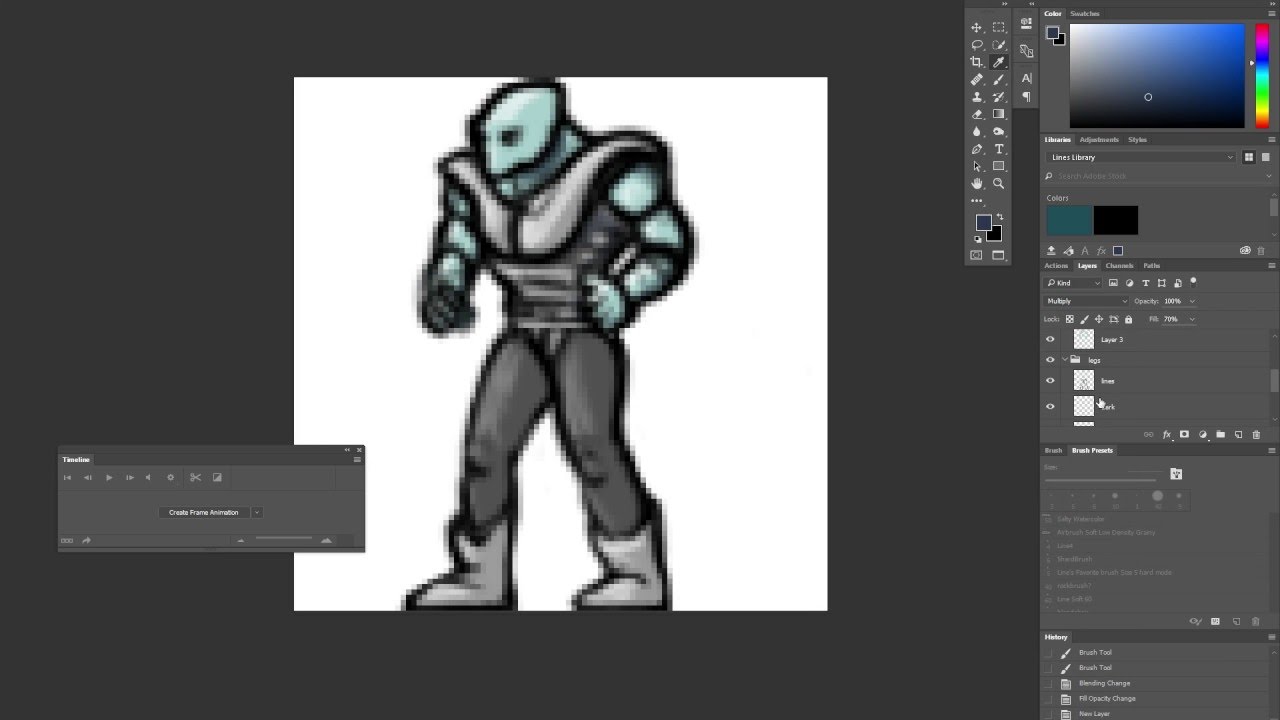Collapse the legs group
Screen dimensions: 1280x720
pos(1065,359)
